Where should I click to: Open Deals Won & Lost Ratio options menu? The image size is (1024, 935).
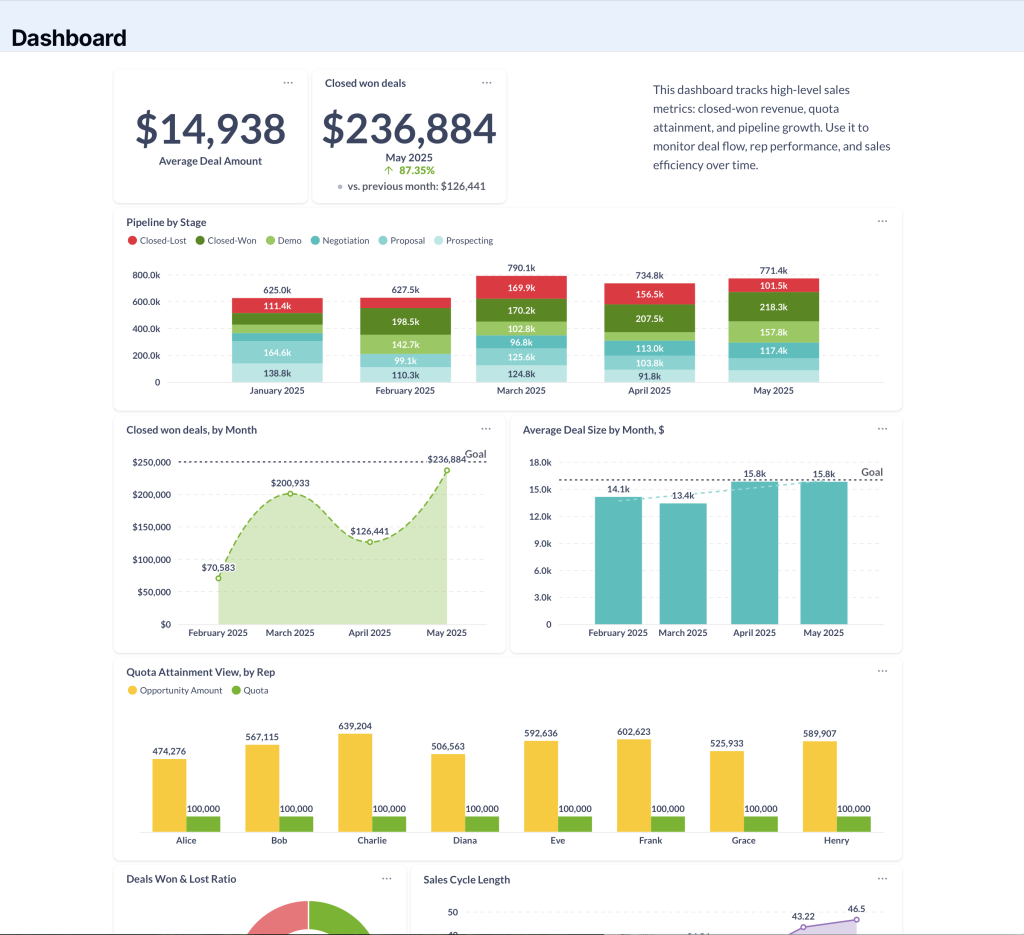tap(387, 879)
